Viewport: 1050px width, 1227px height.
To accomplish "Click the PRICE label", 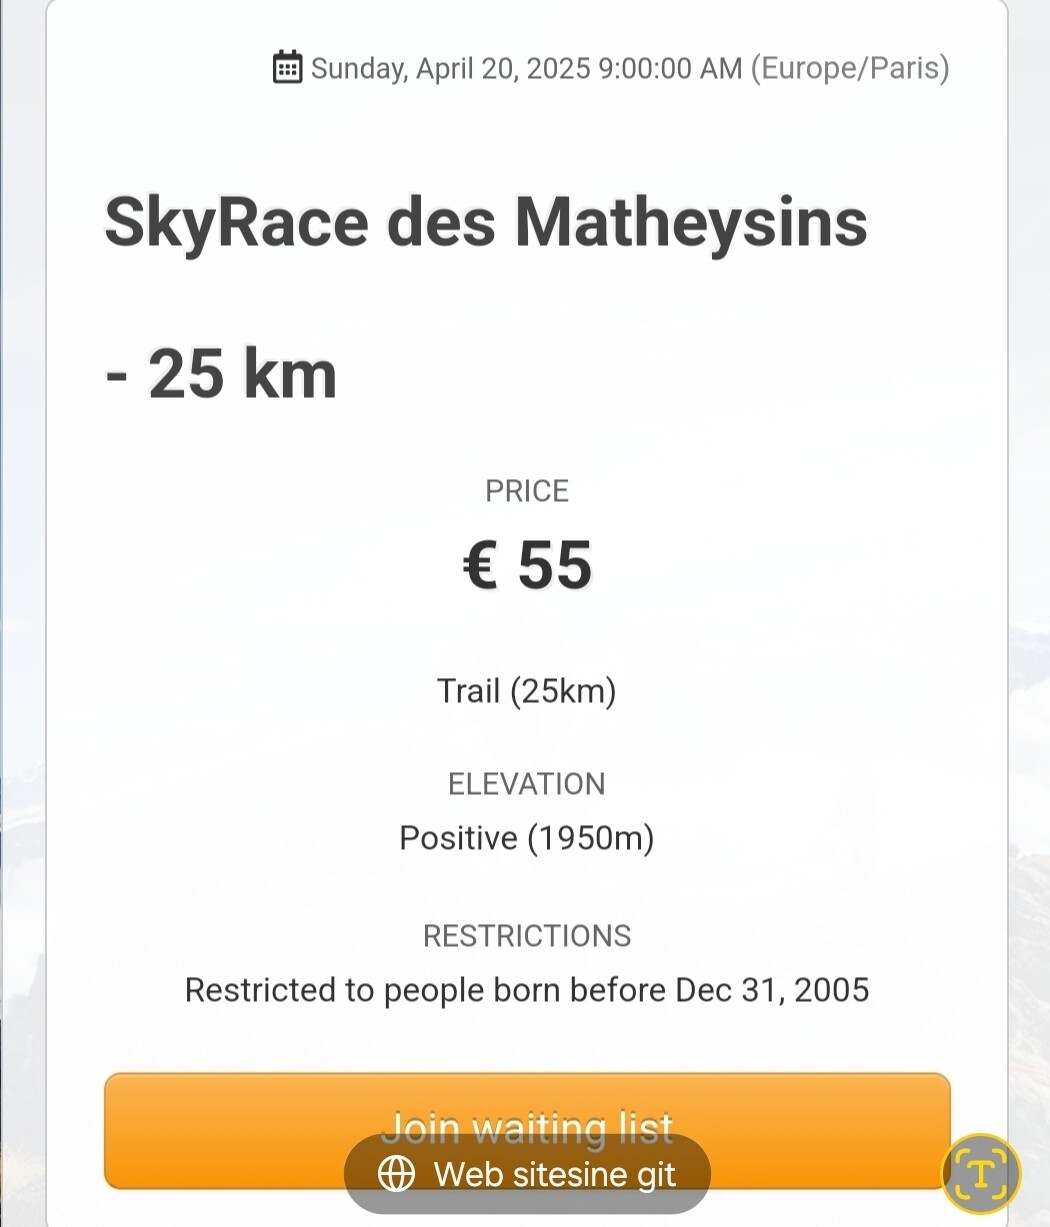I will click(527, 490).
